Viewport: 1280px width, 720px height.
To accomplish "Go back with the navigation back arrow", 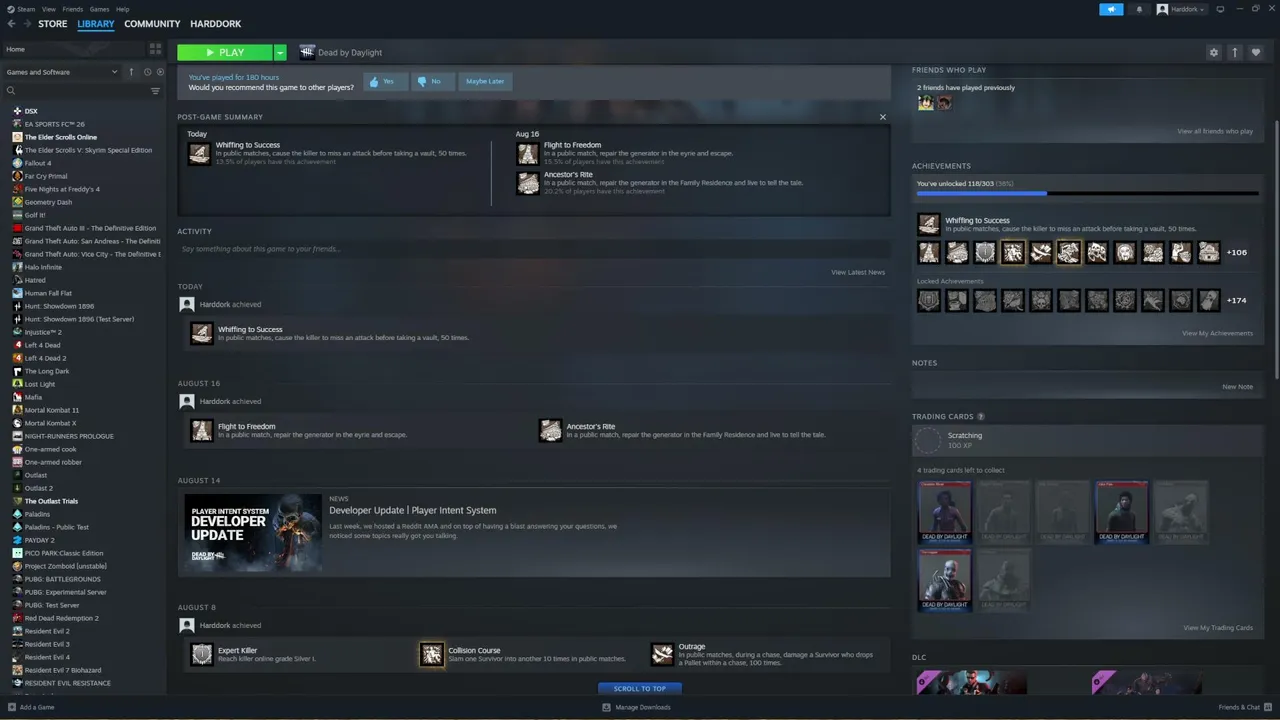I will point(12,24).
